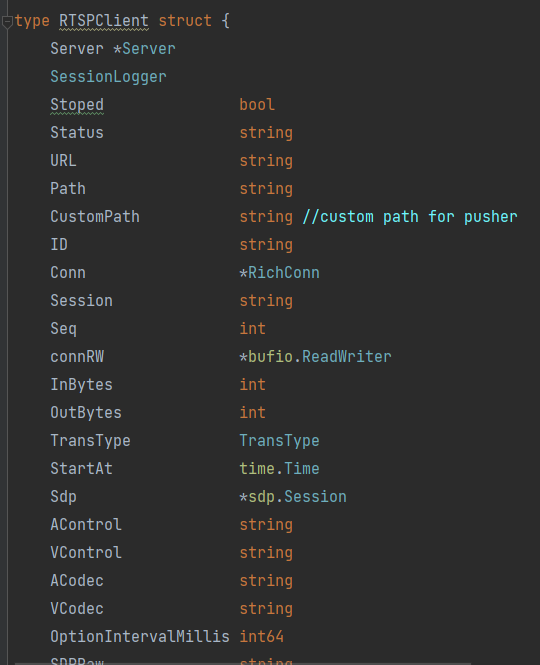Click the InBytes field name

pos(81,385)
